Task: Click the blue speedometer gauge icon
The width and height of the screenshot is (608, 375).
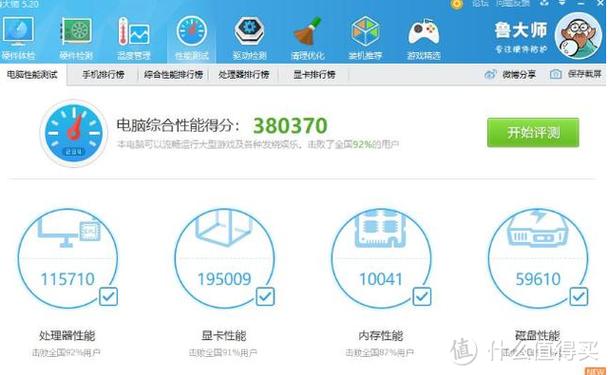Action: (x=73, y=133)
